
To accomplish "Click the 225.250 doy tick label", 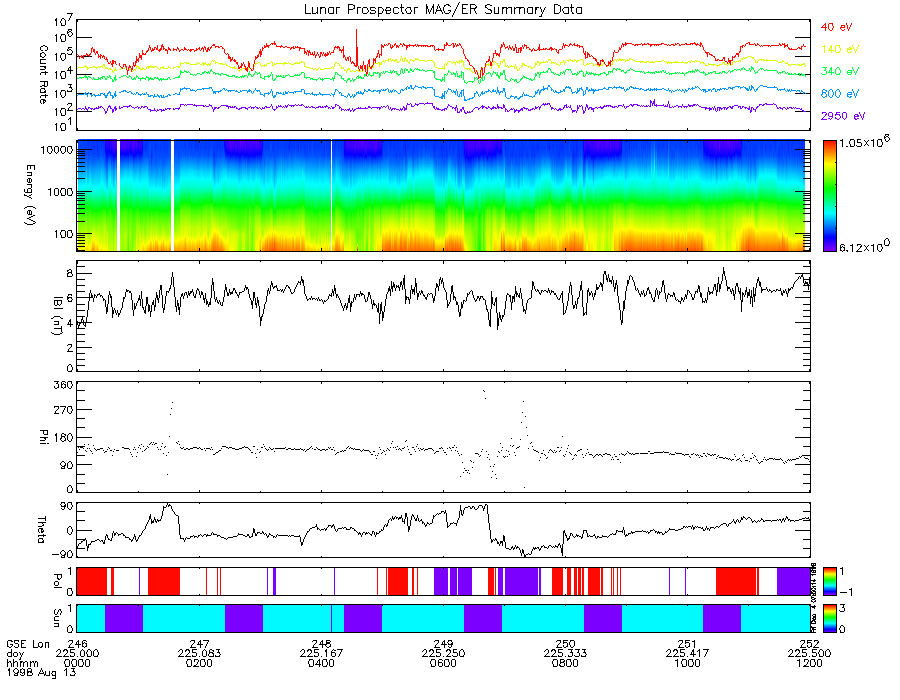I will 443,654.
